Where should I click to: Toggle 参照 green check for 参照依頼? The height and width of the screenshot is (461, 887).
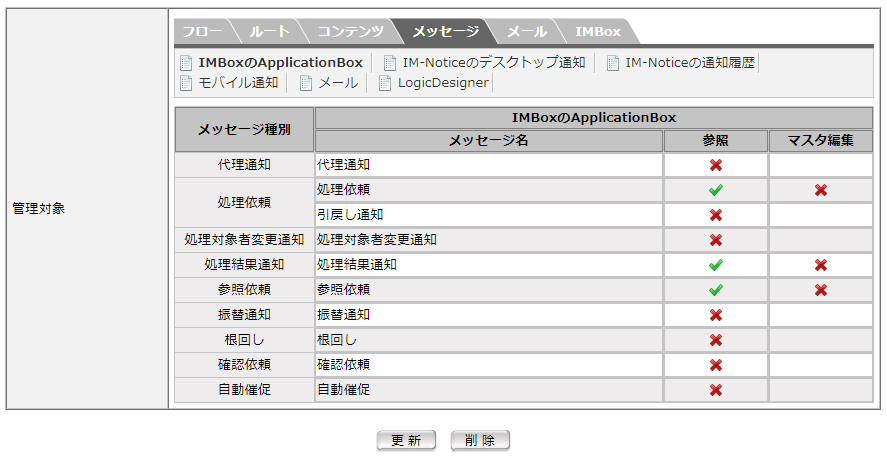(x=716, y=290)
